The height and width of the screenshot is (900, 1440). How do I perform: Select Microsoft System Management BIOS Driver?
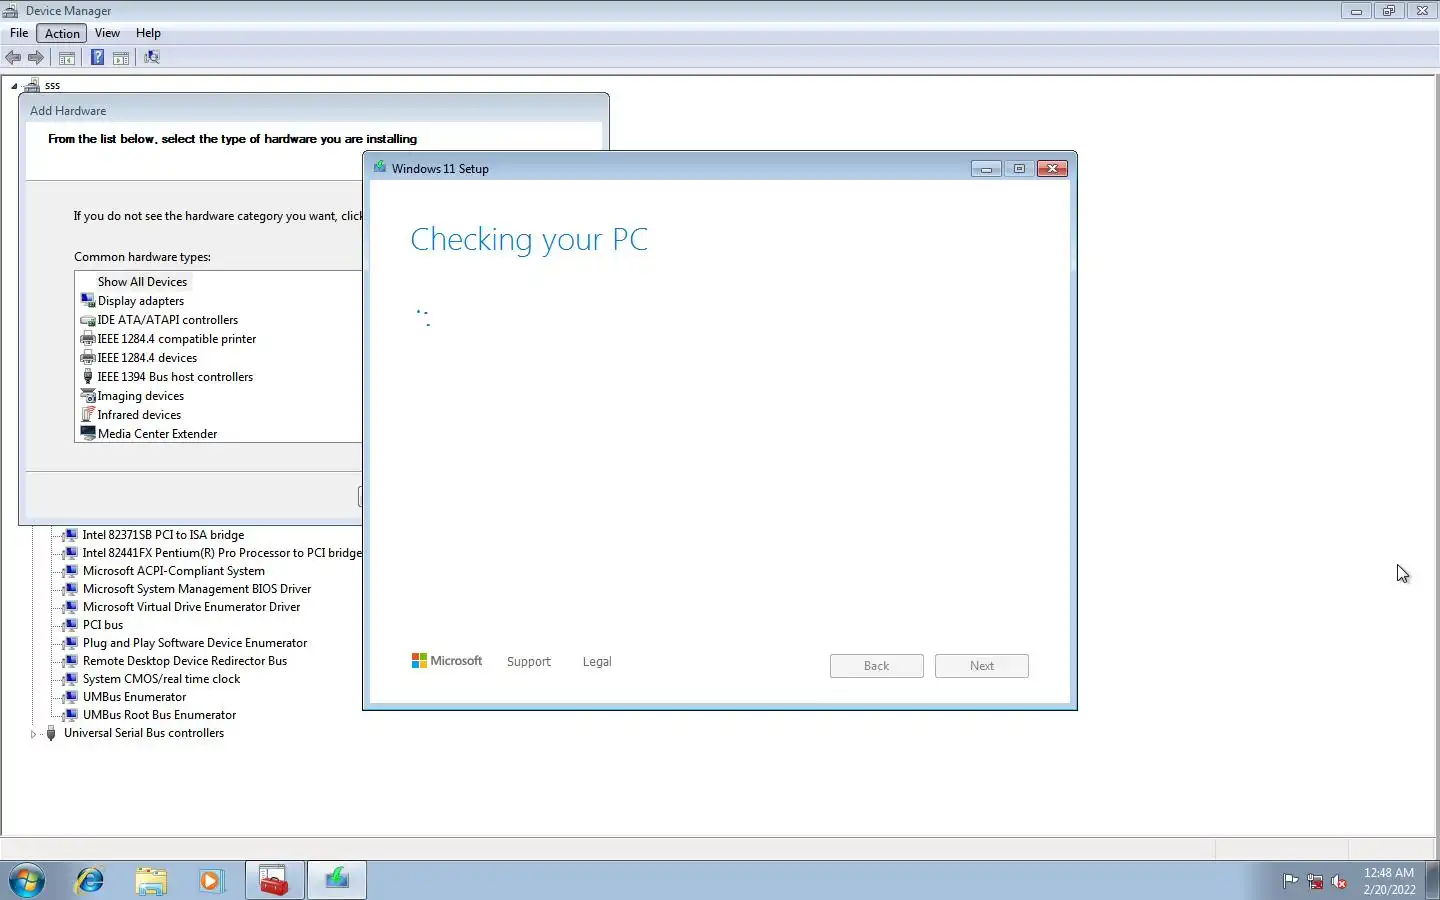point(197,589)
